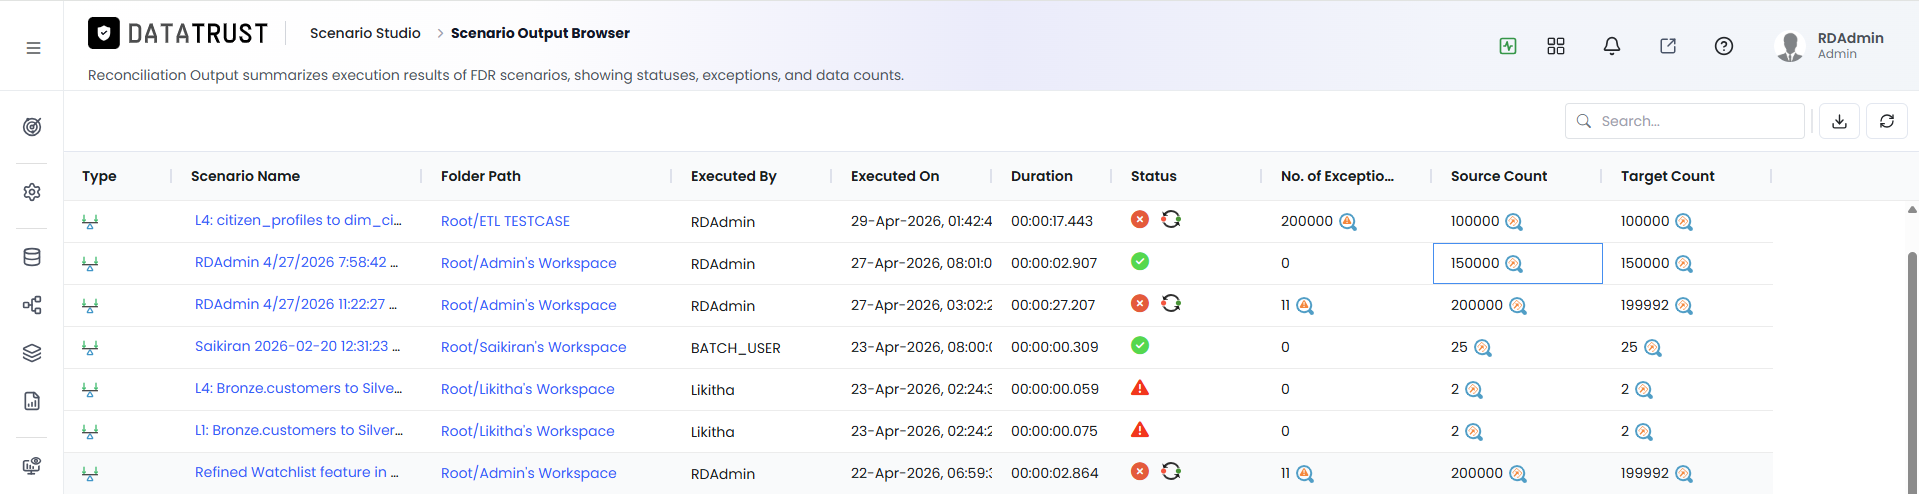Click the RDAdmin user avatar
Screen dimensions: 1919x494
point(1790,46)
